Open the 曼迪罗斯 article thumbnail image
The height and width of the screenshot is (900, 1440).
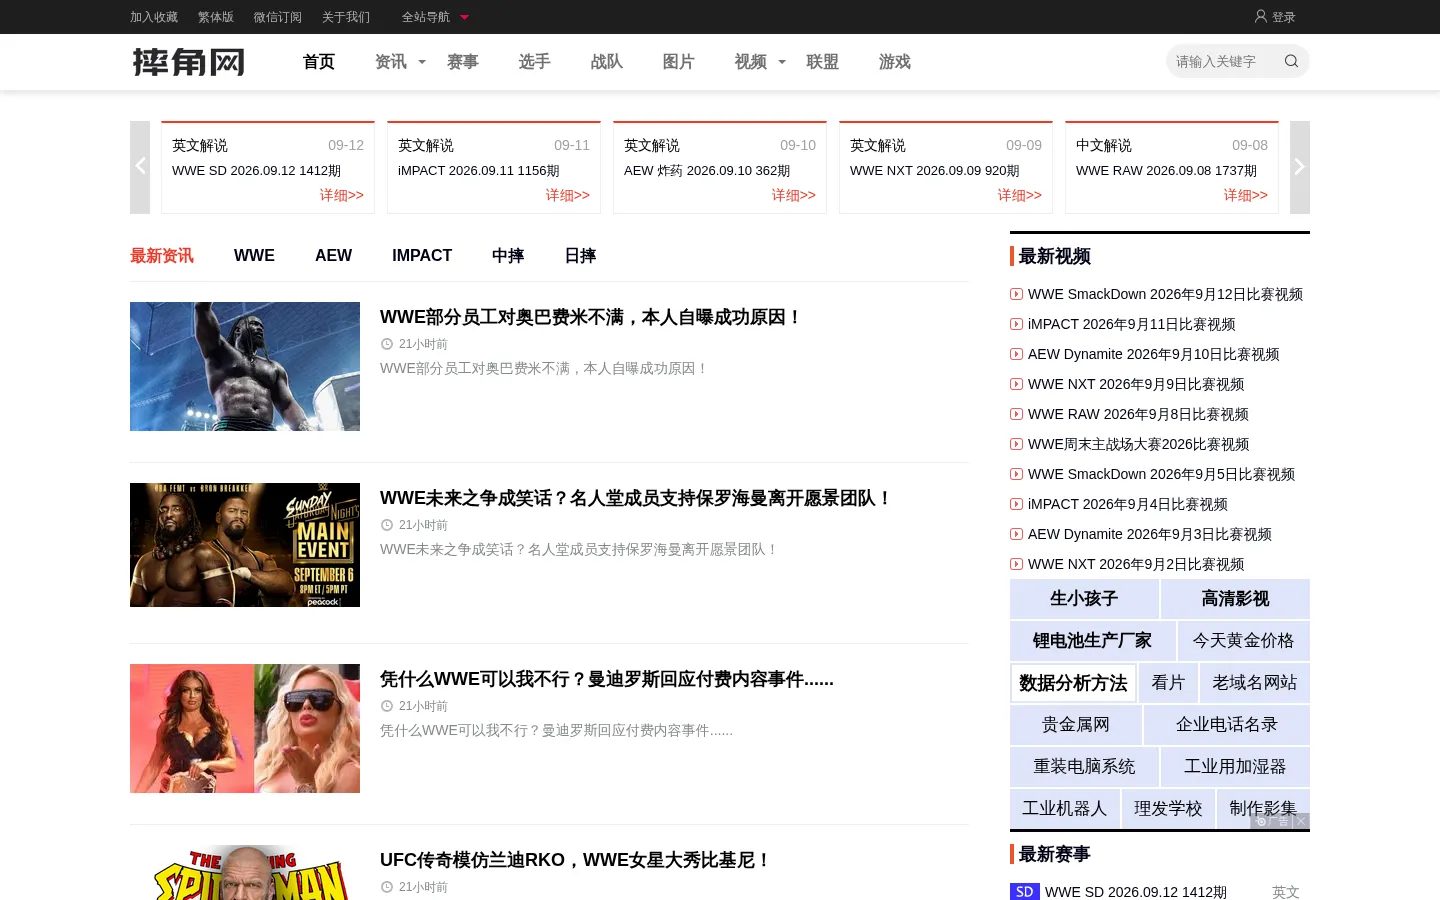click(x=245, y=728)
